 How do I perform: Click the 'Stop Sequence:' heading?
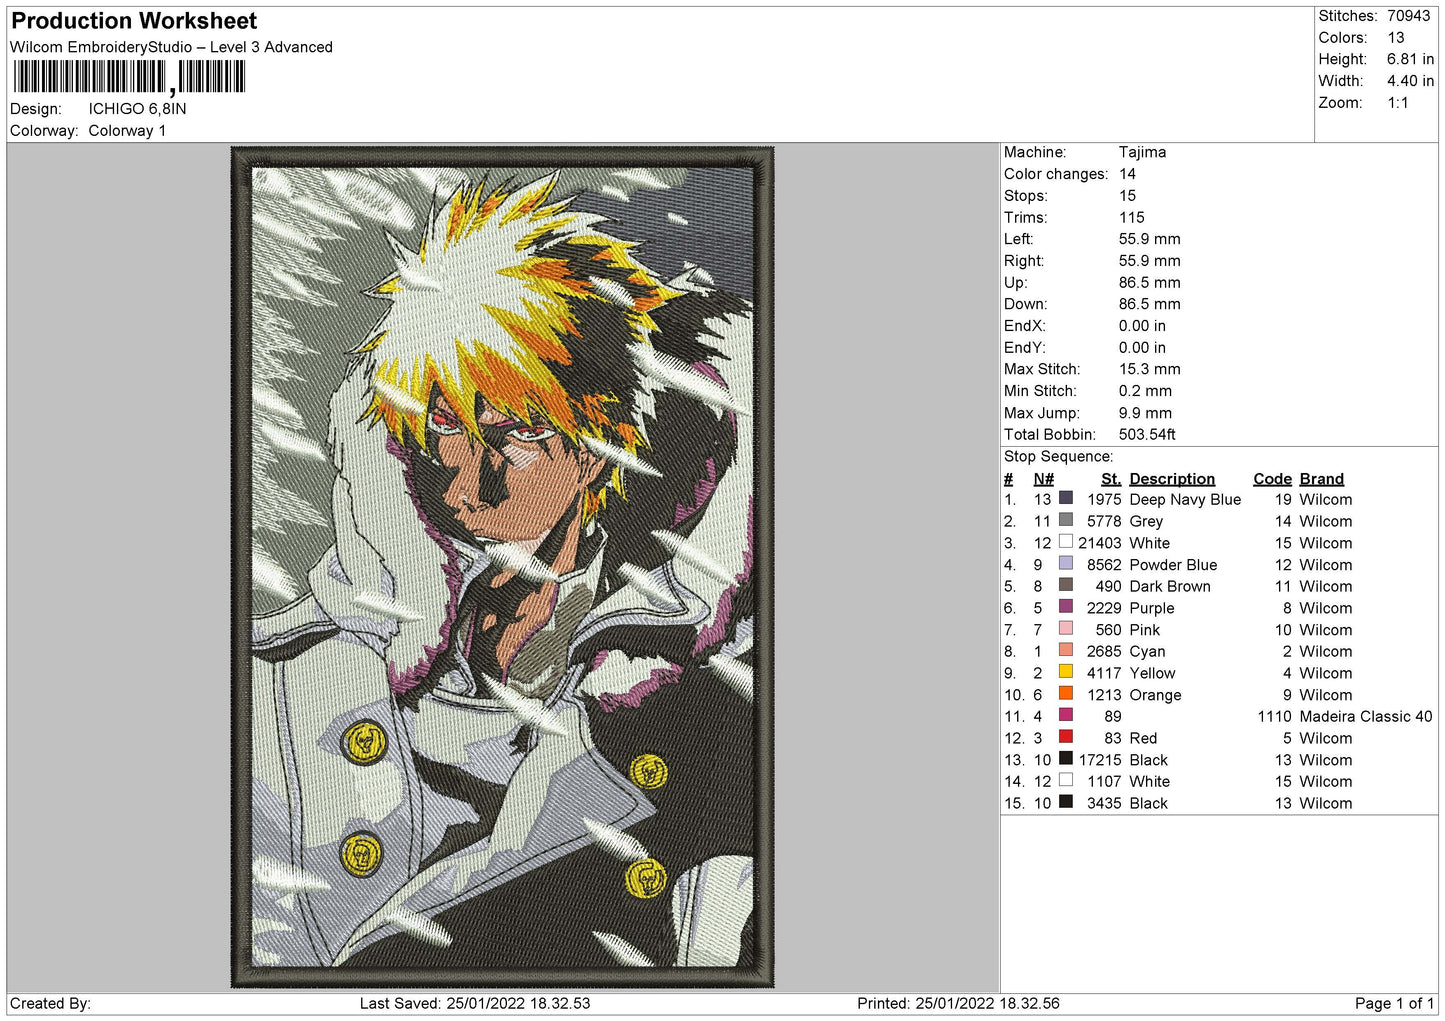[1058, 456]
